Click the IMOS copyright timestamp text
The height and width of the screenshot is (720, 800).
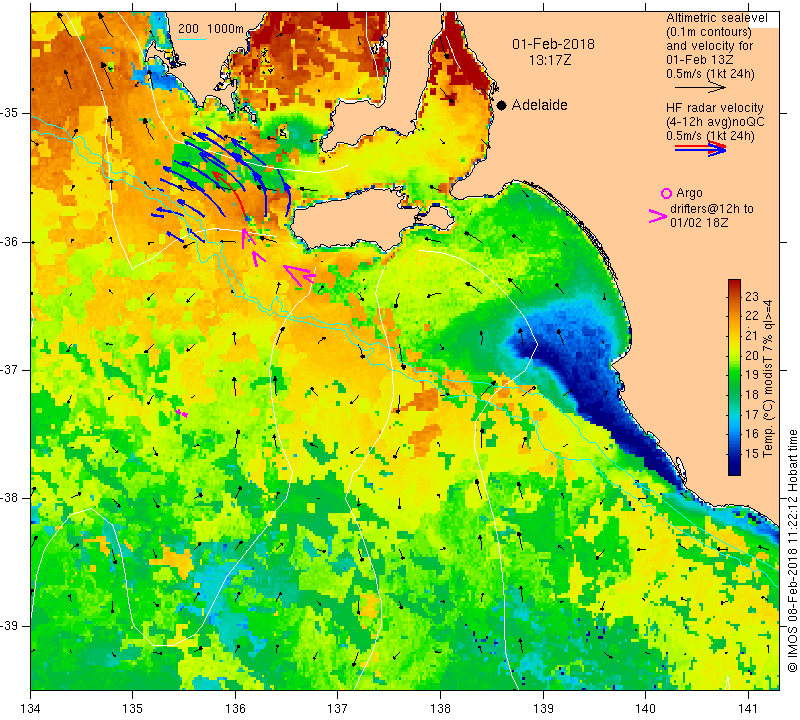[792, 550]
